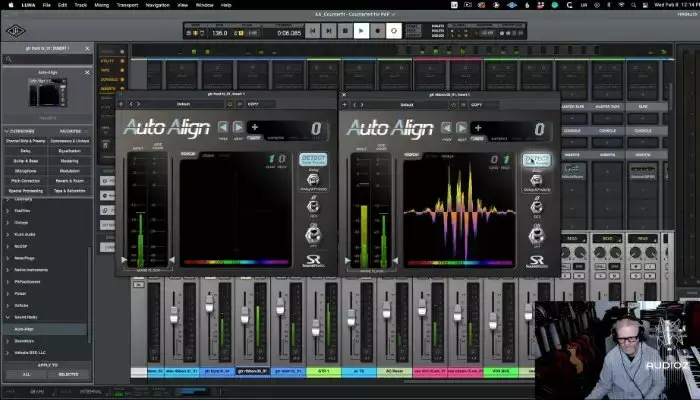Screen dimensions: 700x400
Task: Click the browser search magnifier icon
Action: pyautogui.click(x=8, y=59)
